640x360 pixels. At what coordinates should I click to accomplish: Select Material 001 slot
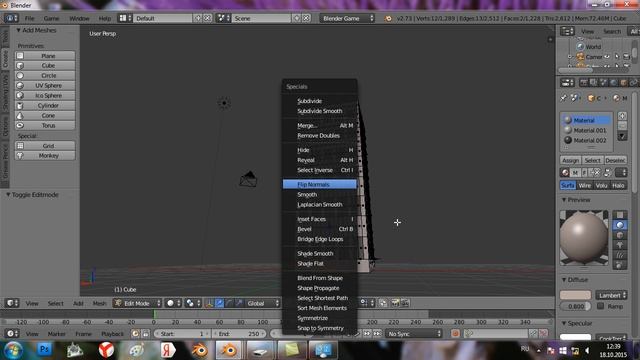tap(586, 130)
